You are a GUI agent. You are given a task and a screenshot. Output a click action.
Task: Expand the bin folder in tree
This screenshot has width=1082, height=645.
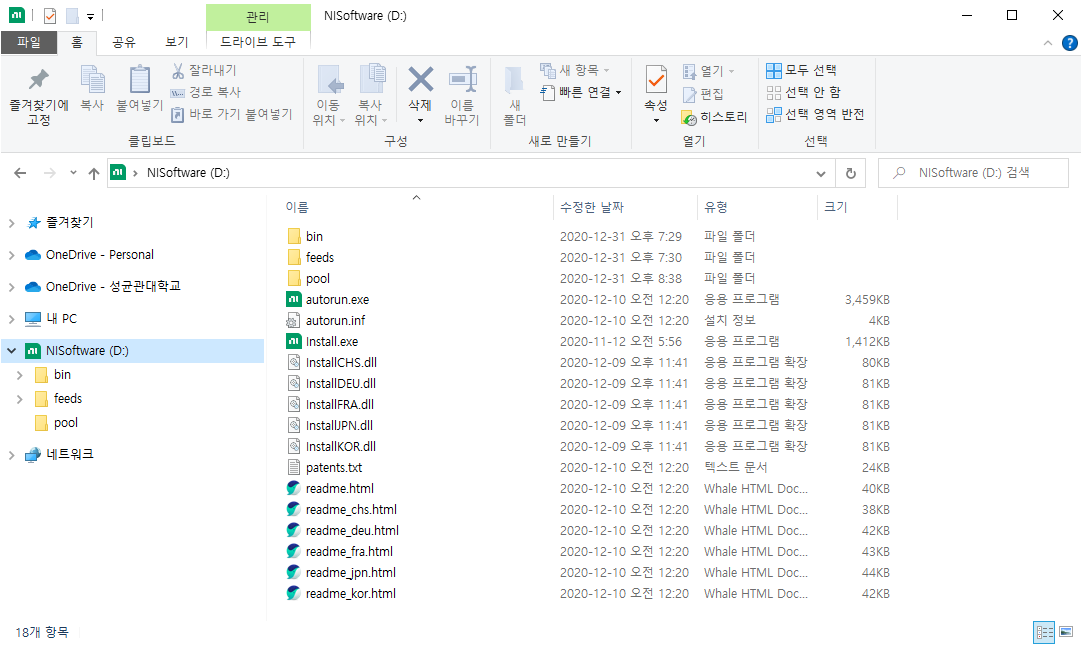[x=20, y=375]
